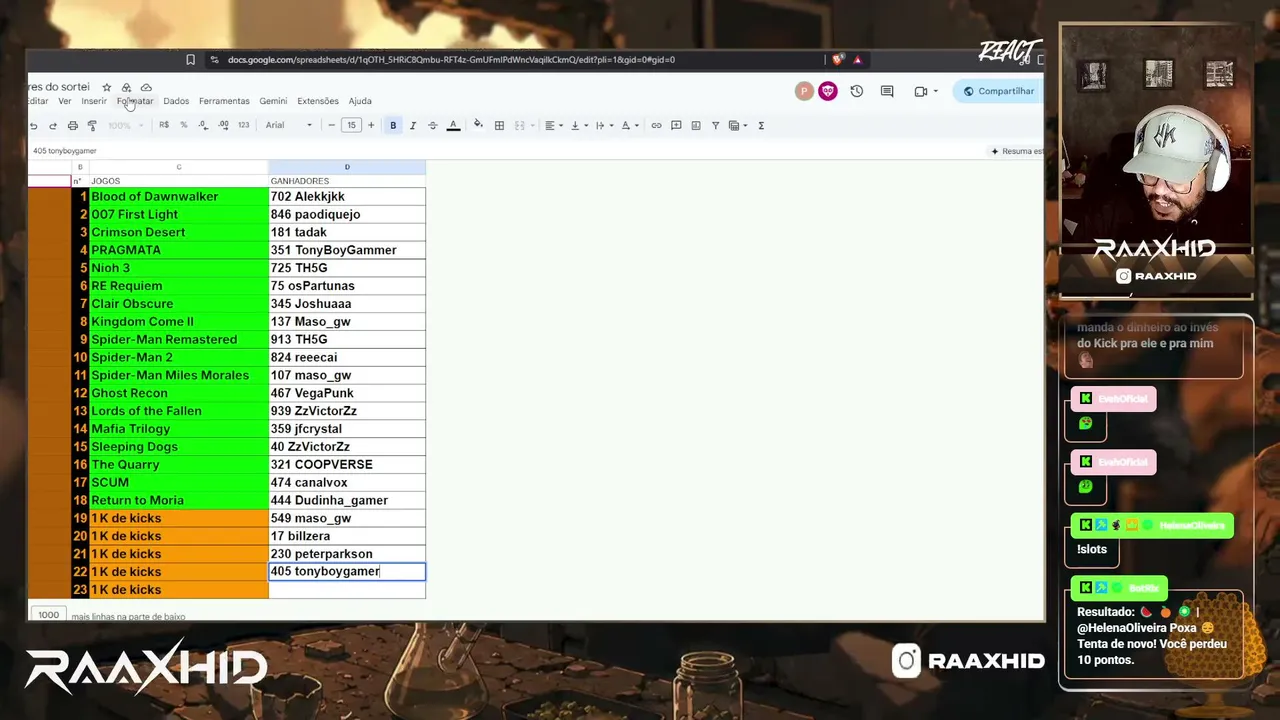Open the Gemini menu
Viewport: 1280px width, 720px height.
pyautogui.click(x=273, y=101)
